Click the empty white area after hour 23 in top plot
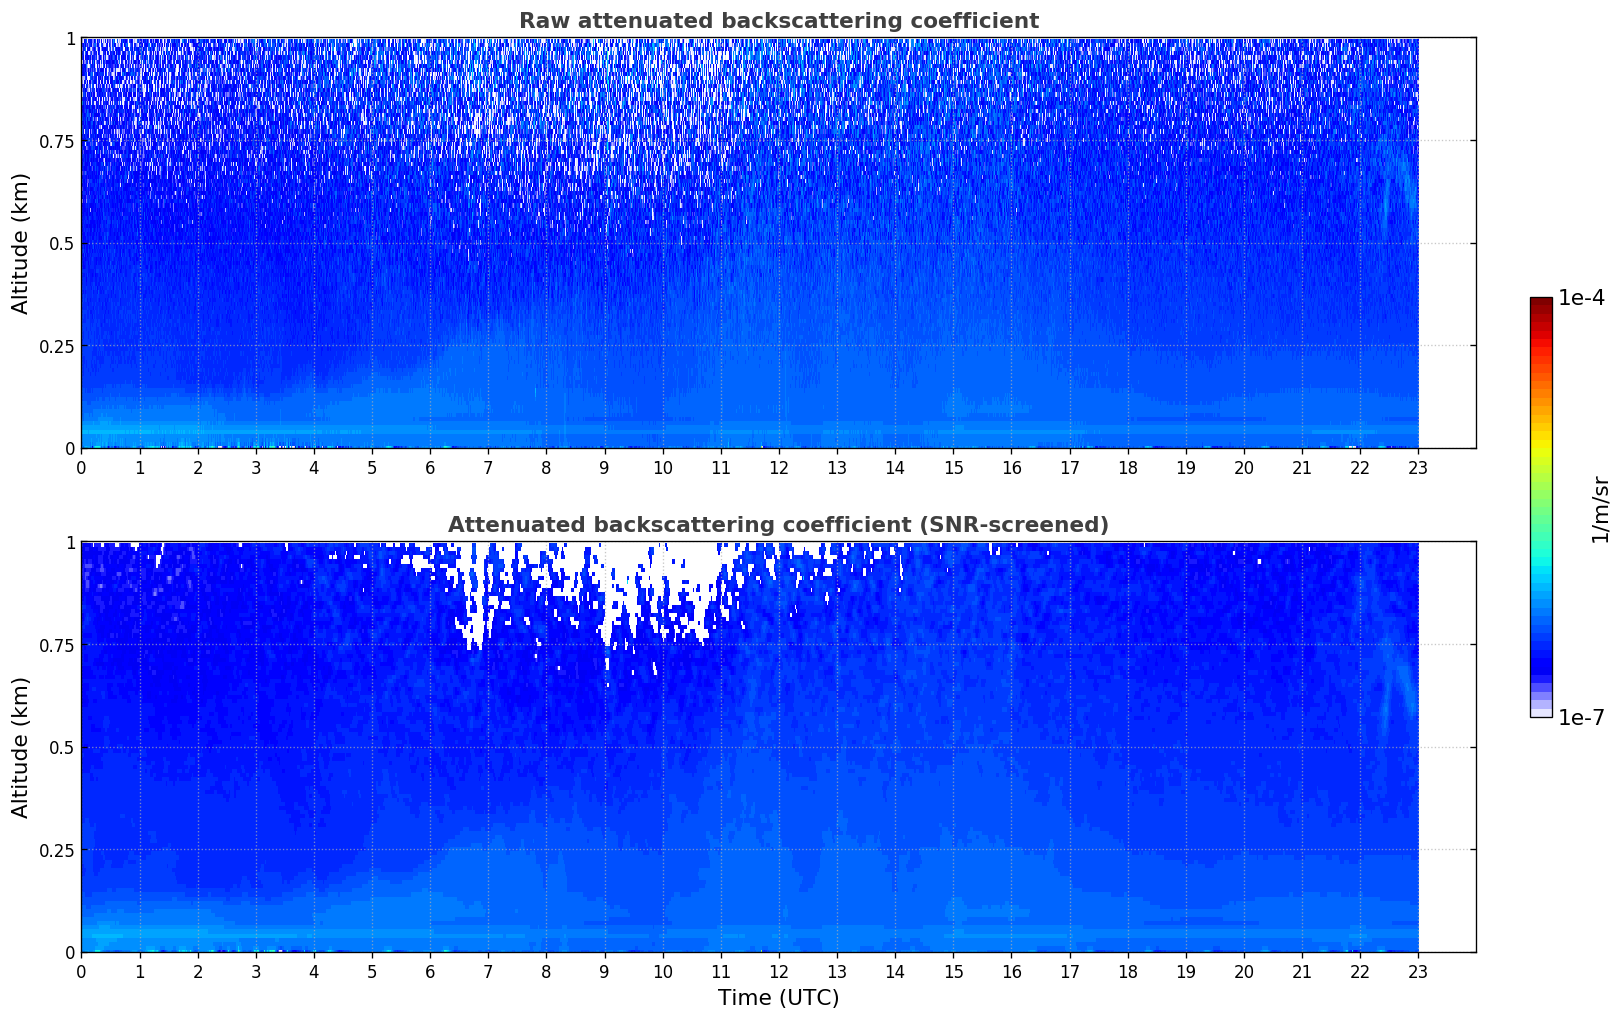 1447,243
